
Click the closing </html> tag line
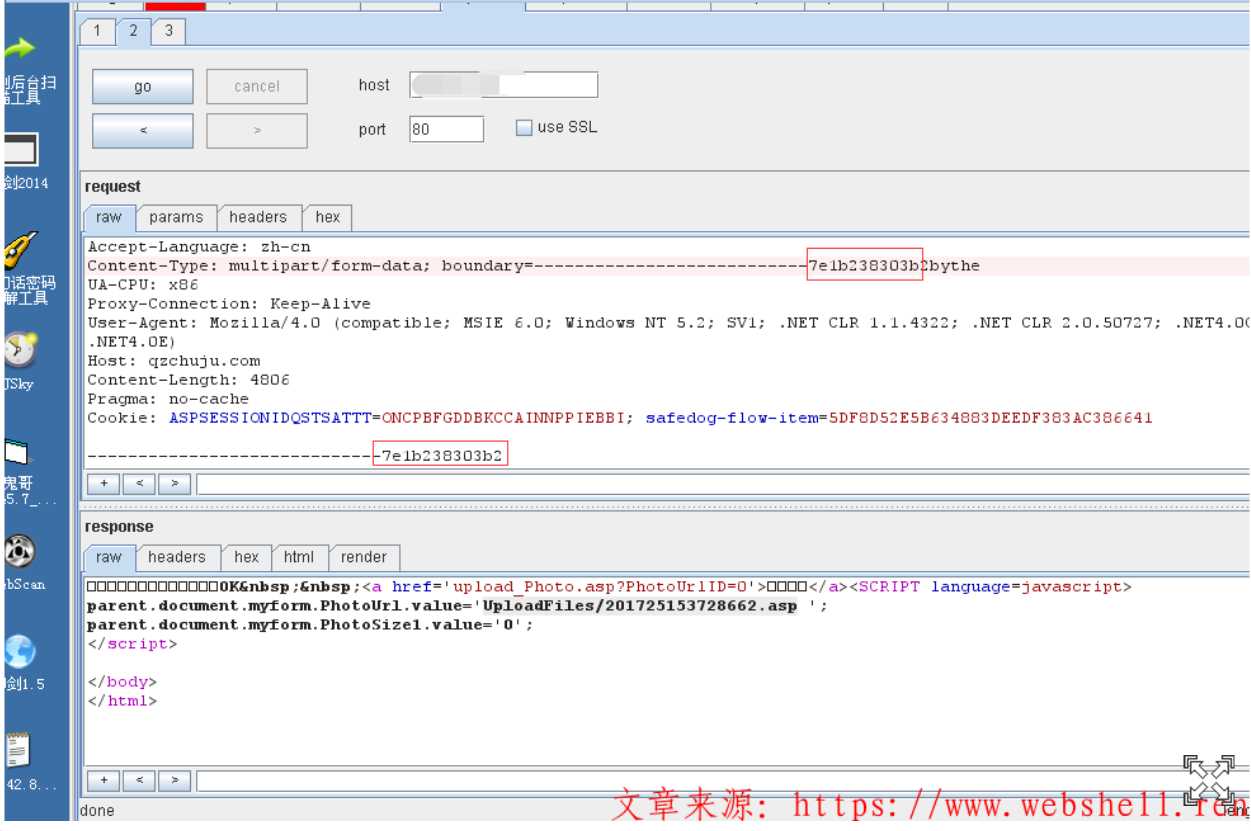coord(122,701)
